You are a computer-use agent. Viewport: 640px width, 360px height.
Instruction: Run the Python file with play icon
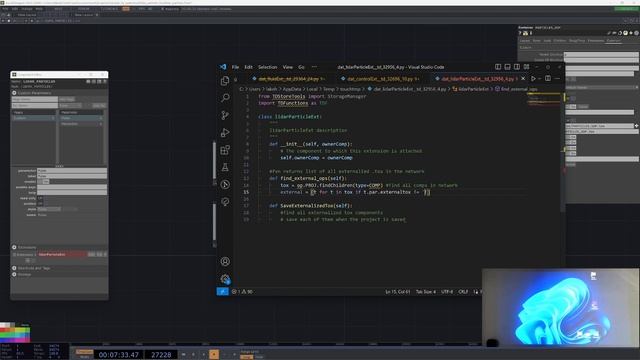(533, 78)
